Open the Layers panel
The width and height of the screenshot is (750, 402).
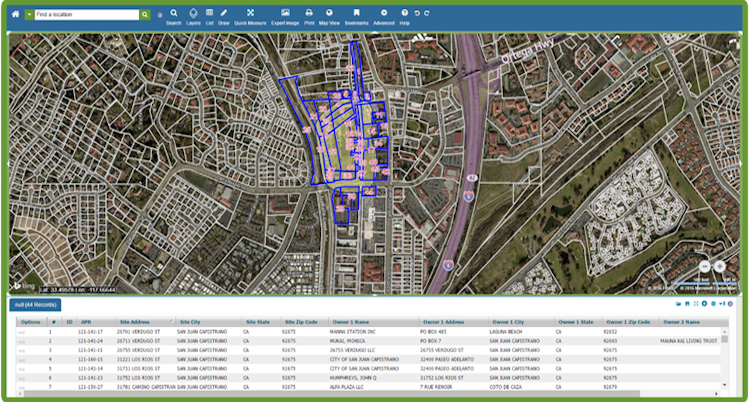coord(193,13)
